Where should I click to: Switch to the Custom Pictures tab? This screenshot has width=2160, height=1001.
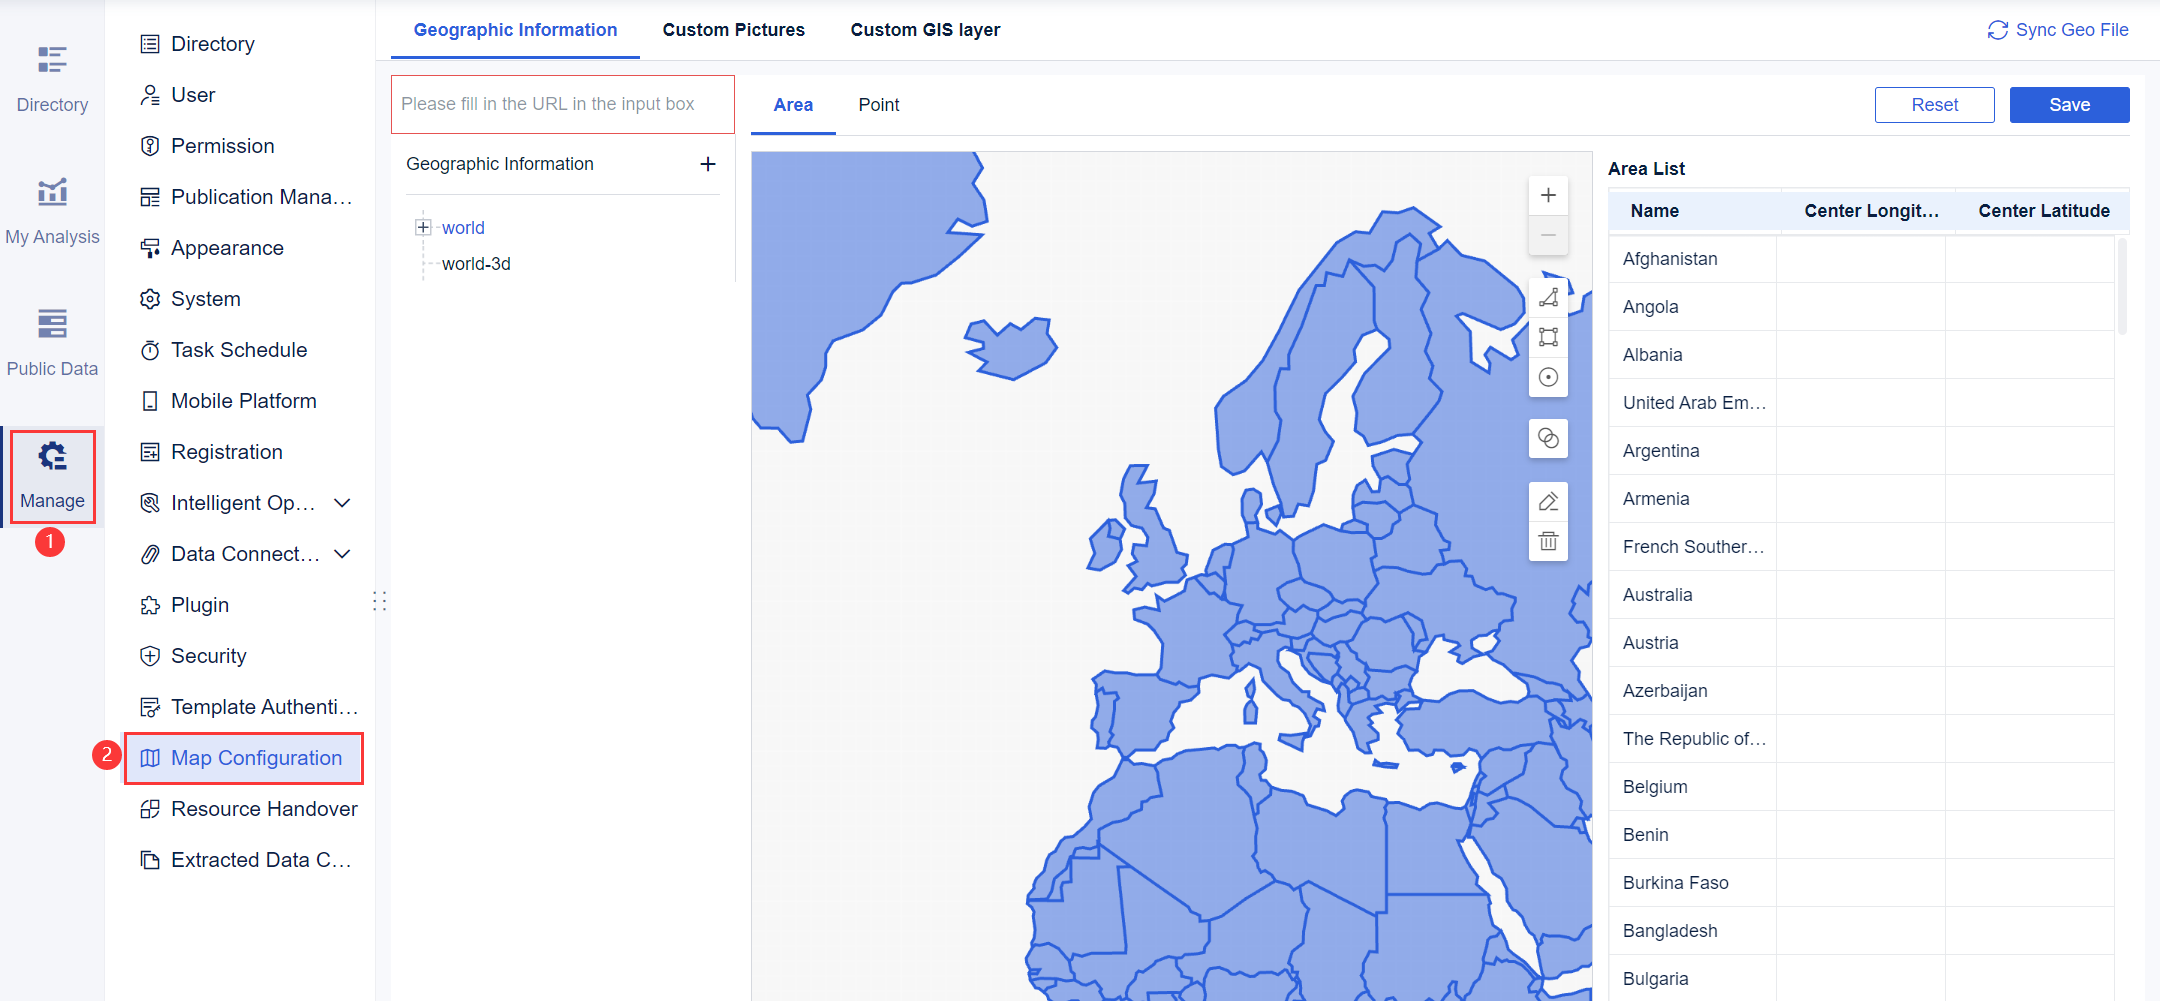click(733, 29)
